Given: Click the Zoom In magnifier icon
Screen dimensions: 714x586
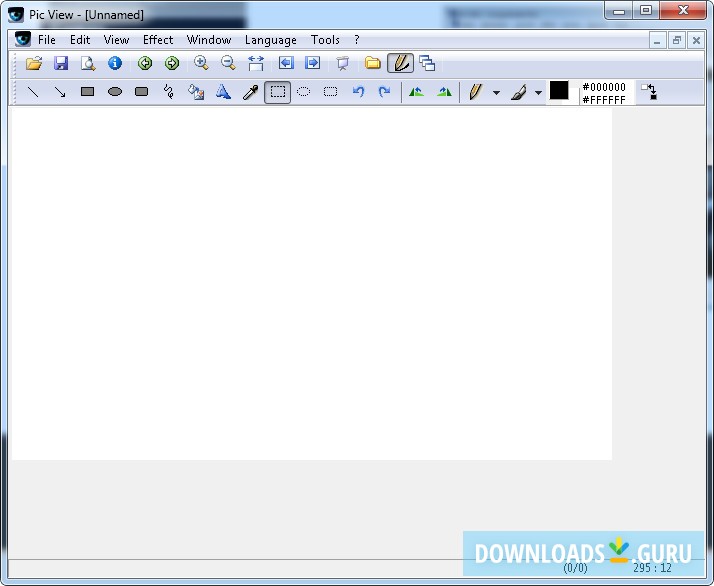Looking at the screenshot, I should pos(201,63).
